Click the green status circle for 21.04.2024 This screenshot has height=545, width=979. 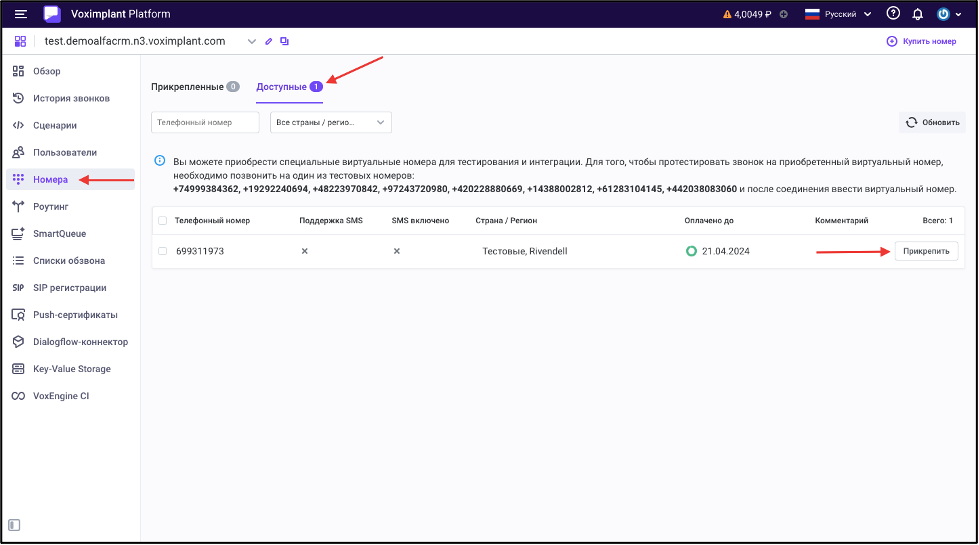[x=691, y=251]
